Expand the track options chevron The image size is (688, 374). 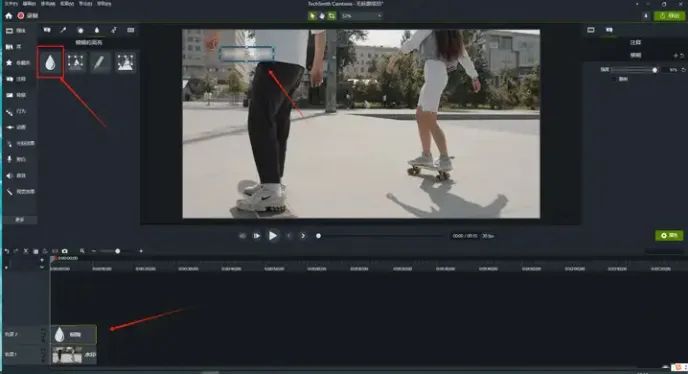point(42,267)
